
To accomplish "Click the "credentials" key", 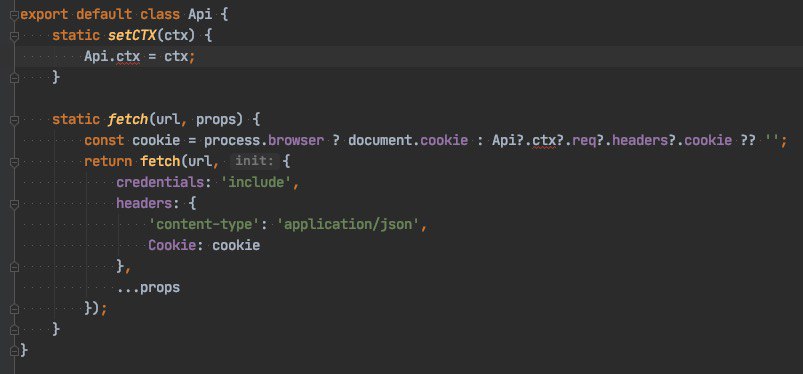I will click(160, 183).
